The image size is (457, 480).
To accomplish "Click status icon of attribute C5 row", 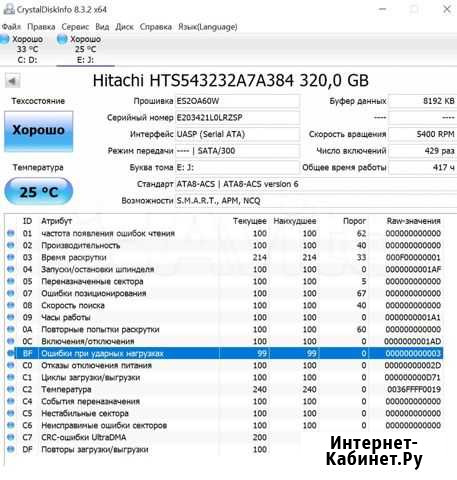I will (11, 413).
